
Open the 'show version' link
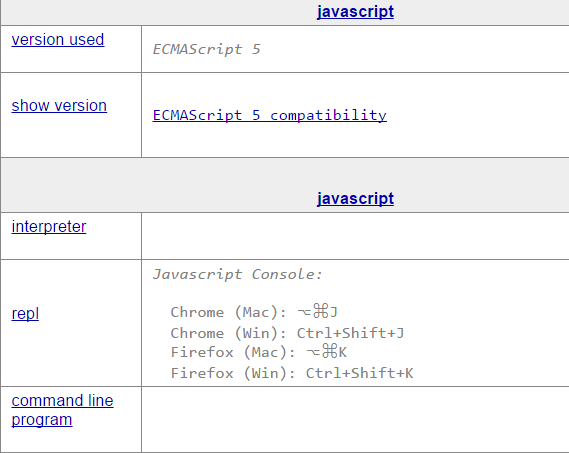pyautogui.click(x=59, y=106)
